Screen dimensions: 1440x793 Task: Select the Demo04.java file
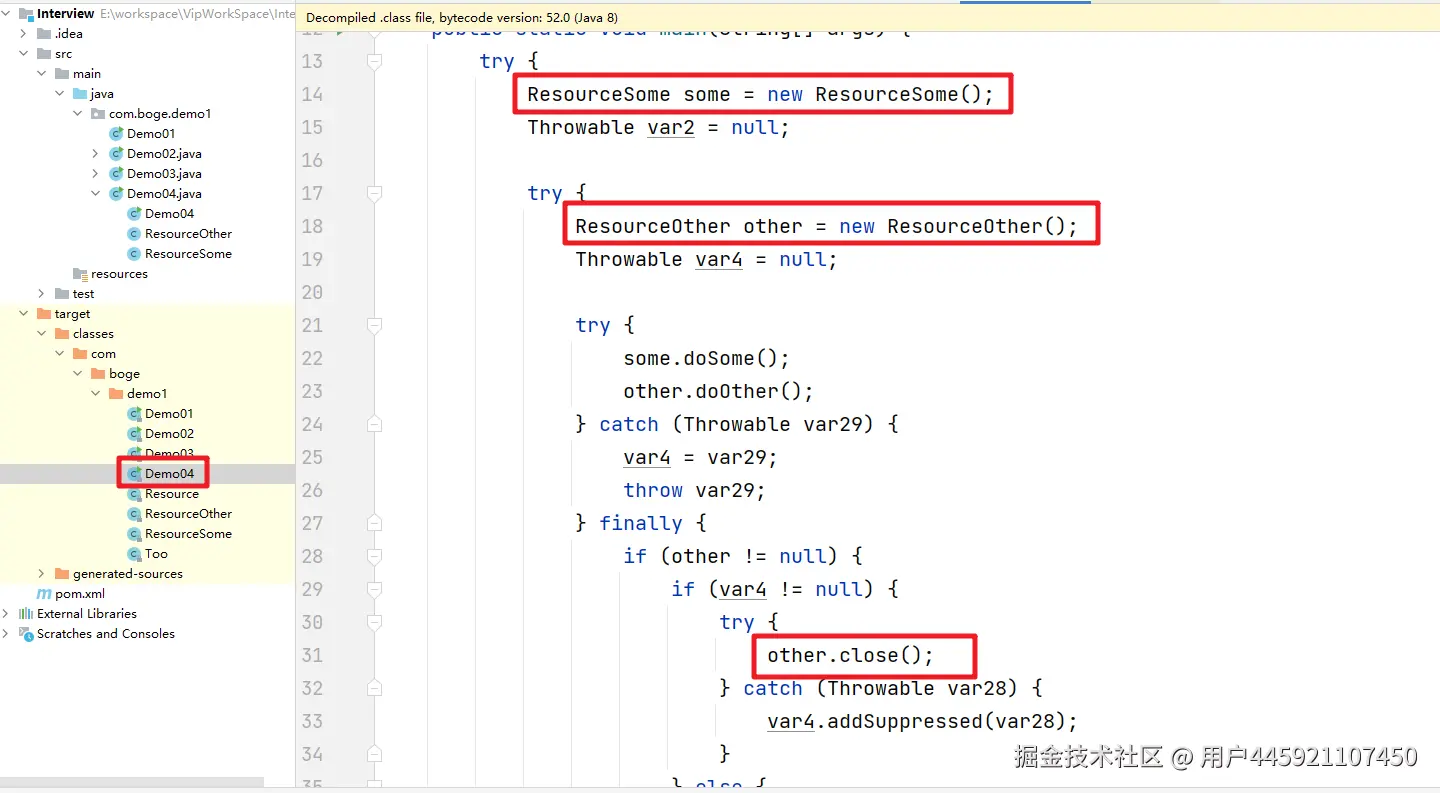[x=164, y=194]
